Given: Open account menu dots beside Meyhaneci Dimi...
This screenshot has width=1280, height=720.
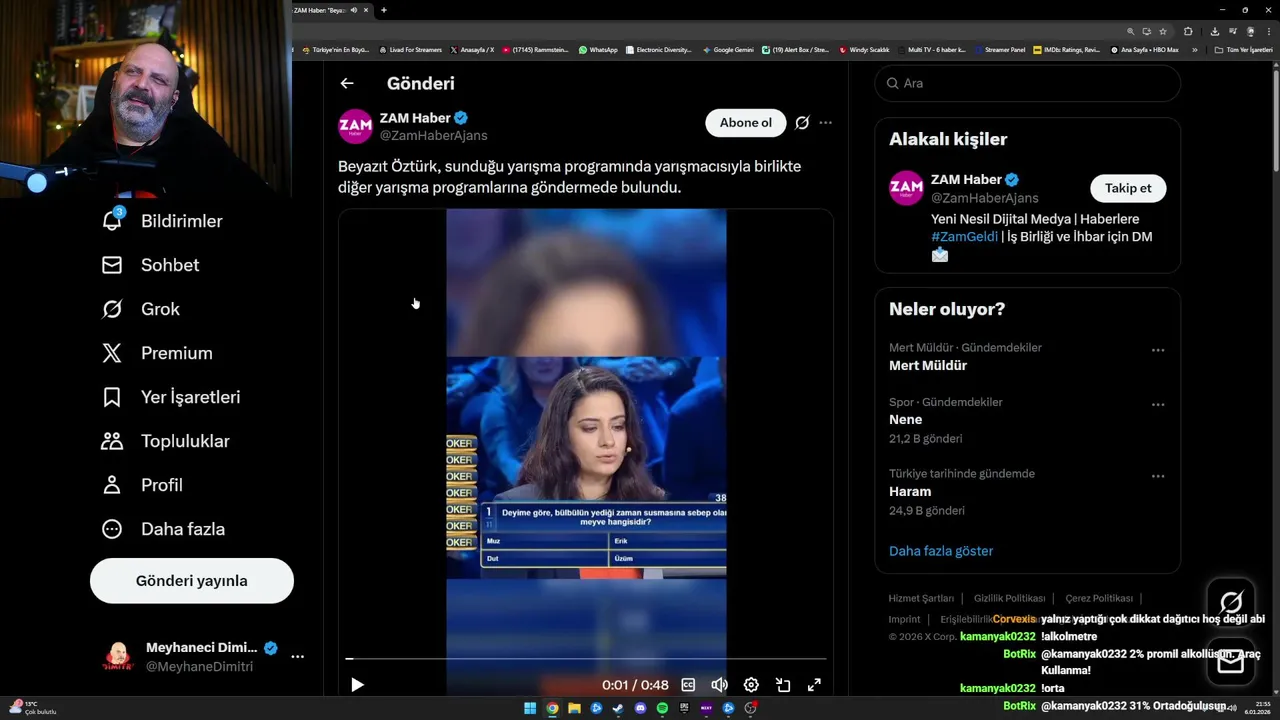Looking at the screenshot, I should pyautogui.click(x=297, y=657).
